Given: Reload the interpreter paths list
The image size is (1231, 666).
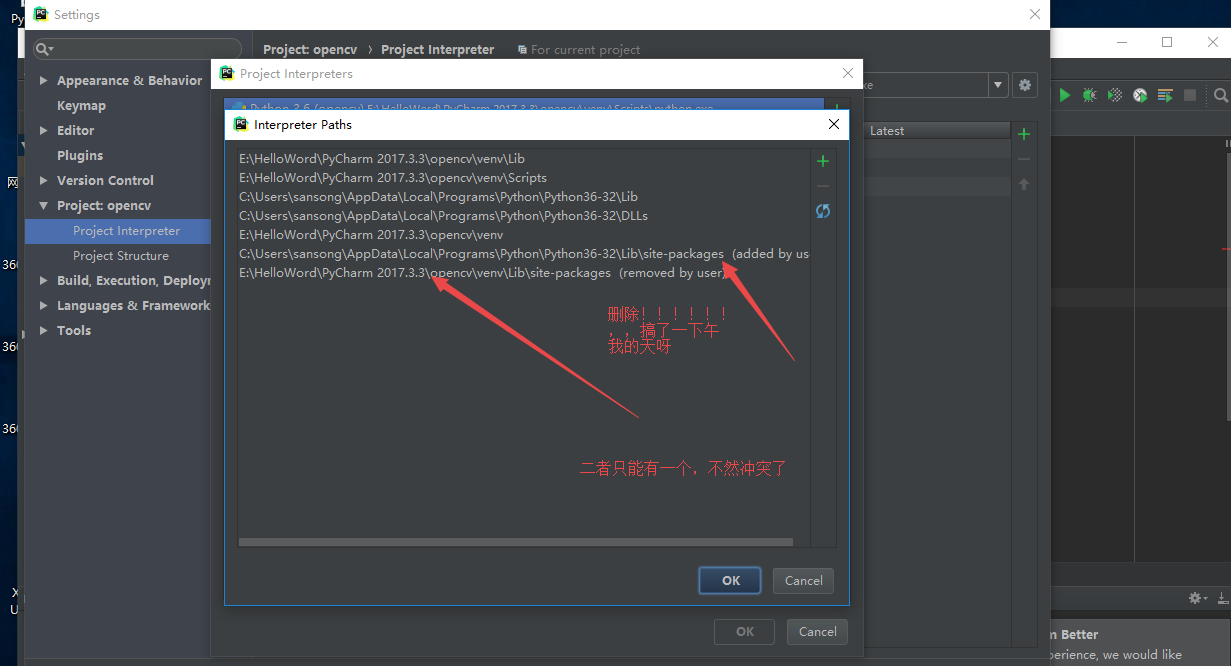Looking at the screenshot, I should coord(823,211).
